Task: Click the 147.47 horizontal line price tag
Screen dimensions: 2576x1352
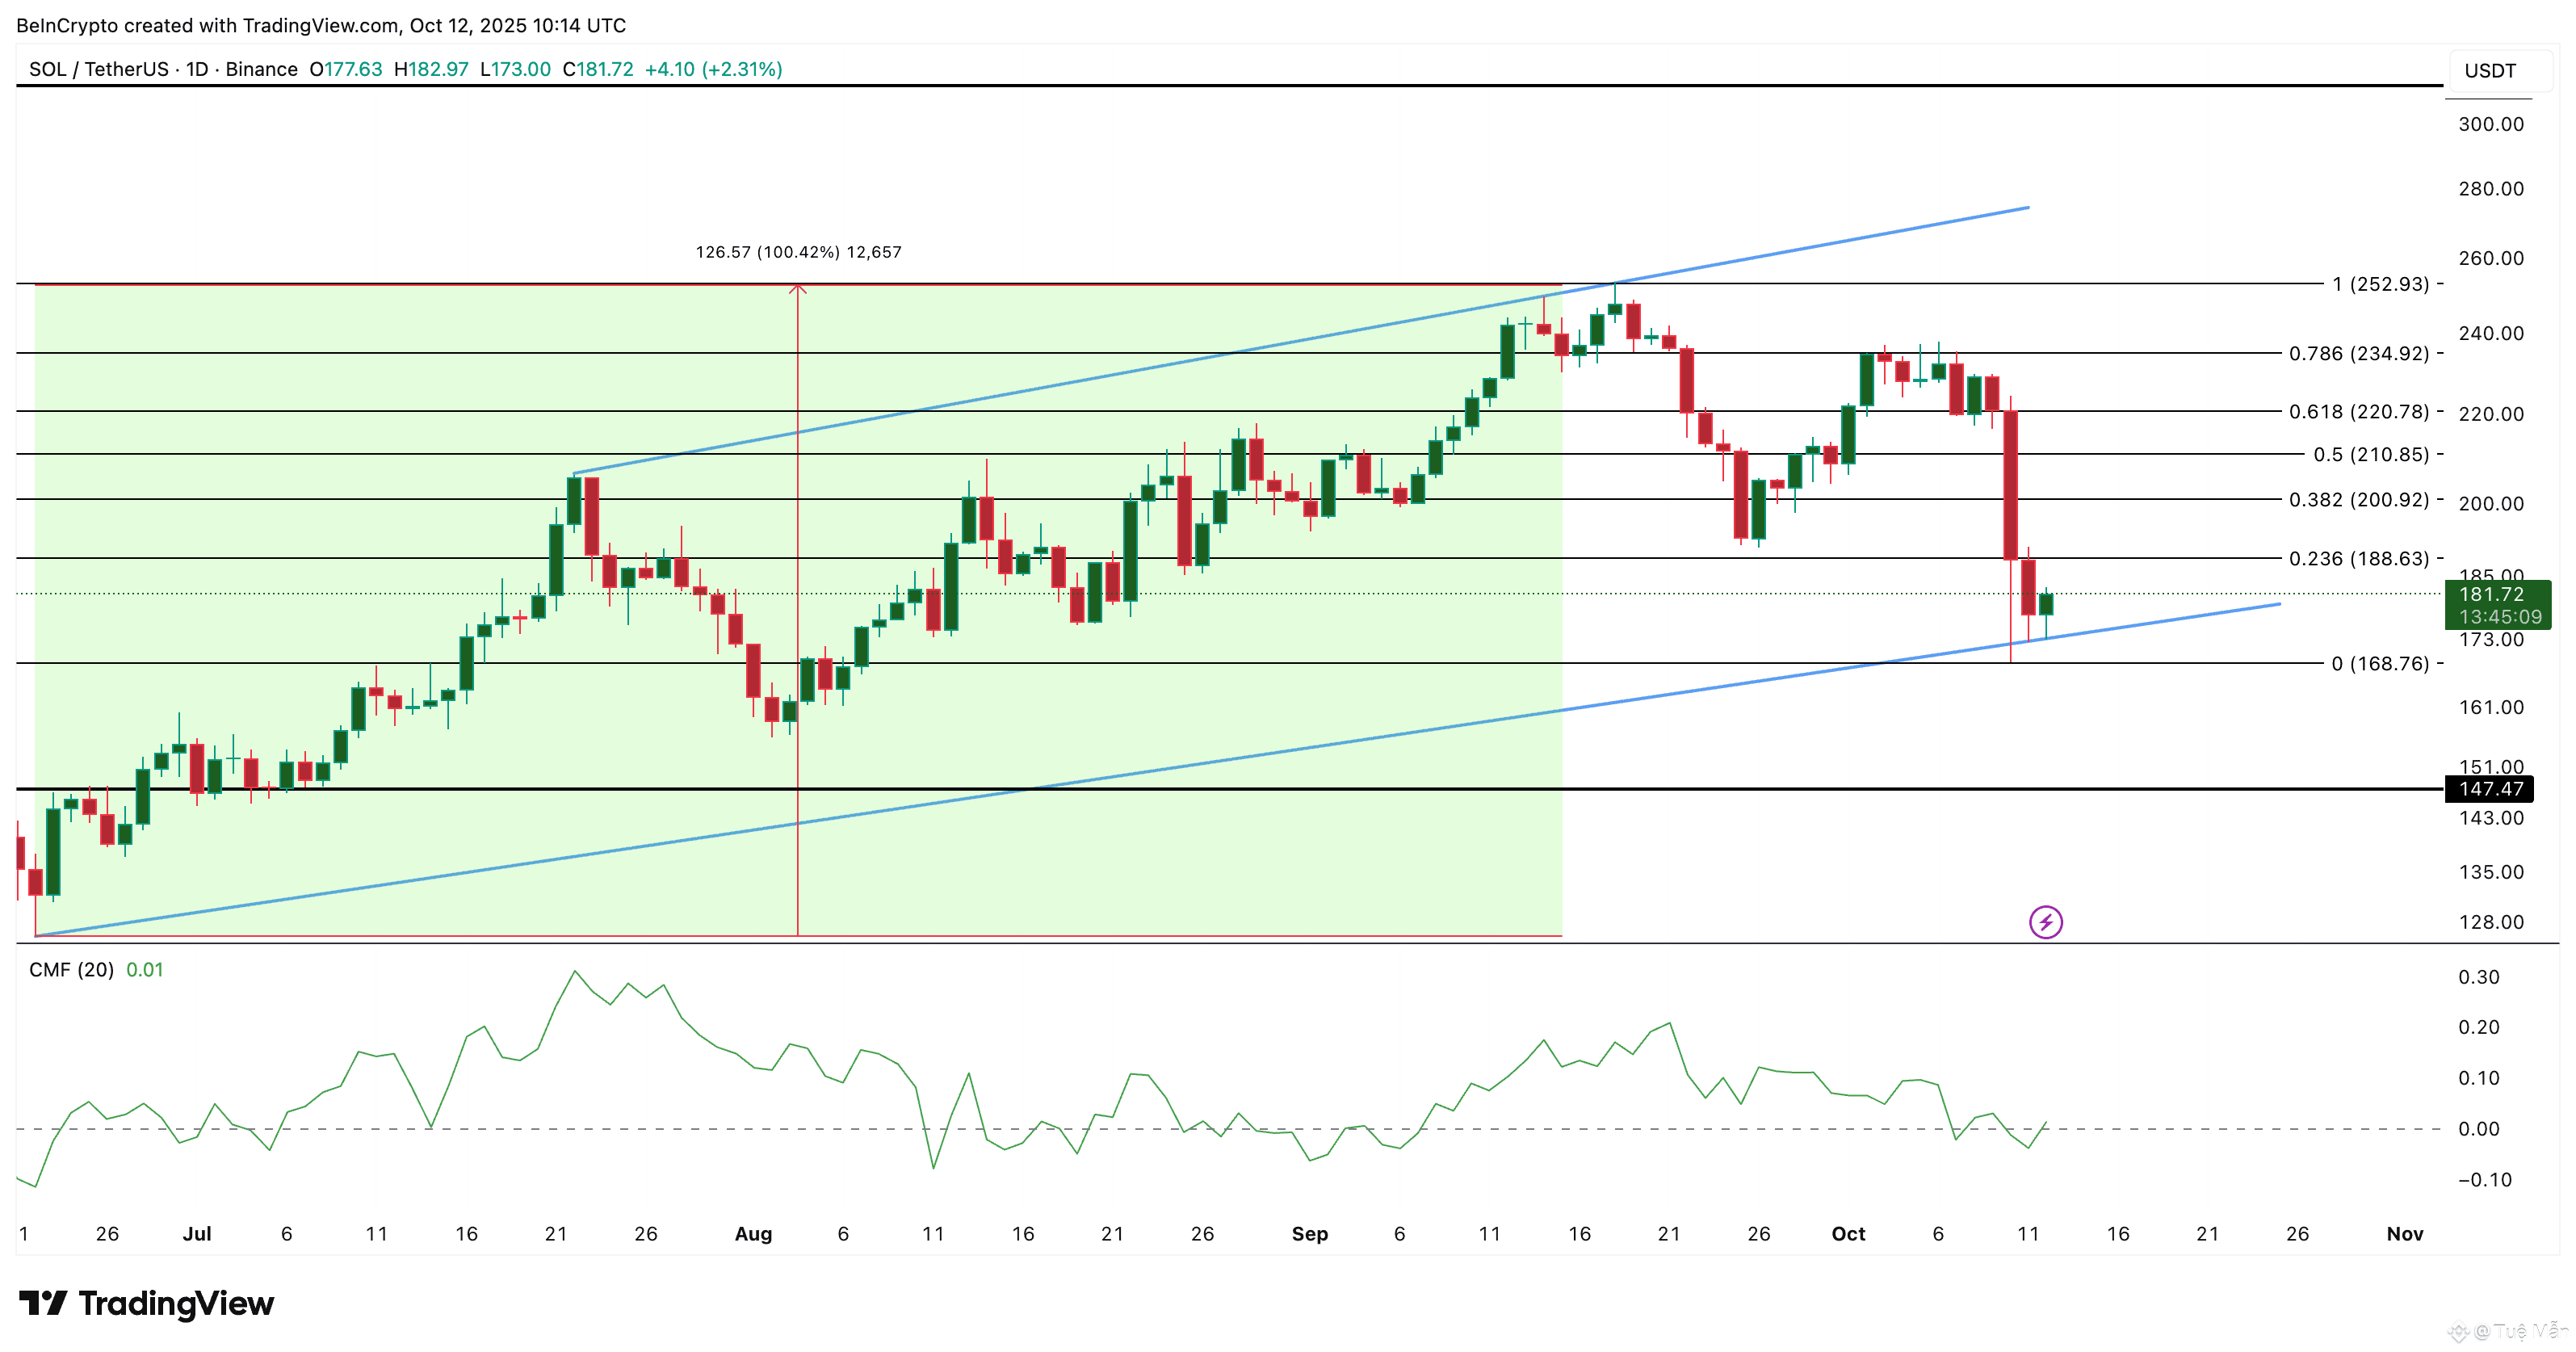Action: tap(2490, 789)
